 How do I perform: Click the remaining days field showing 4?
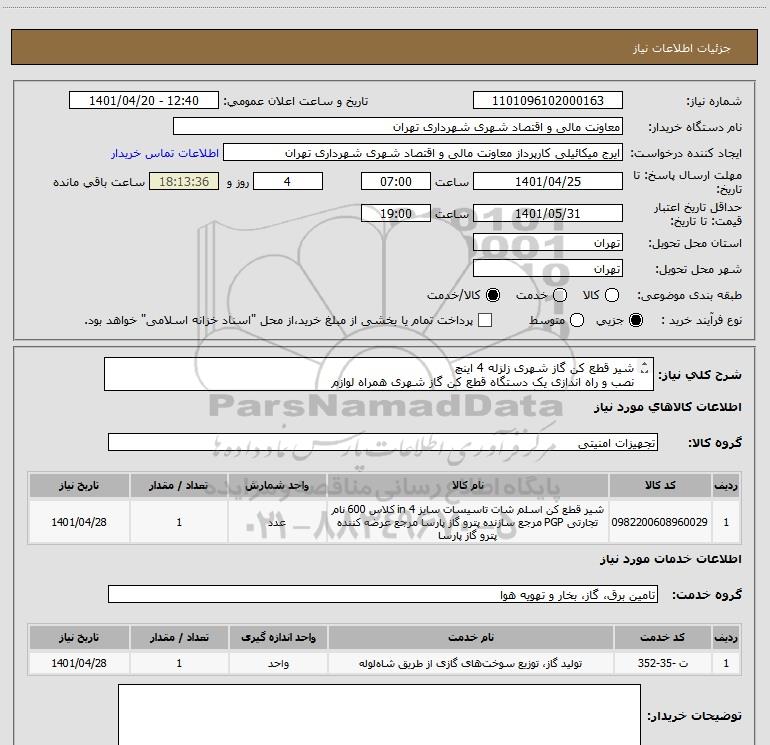[x=288, y=181]
